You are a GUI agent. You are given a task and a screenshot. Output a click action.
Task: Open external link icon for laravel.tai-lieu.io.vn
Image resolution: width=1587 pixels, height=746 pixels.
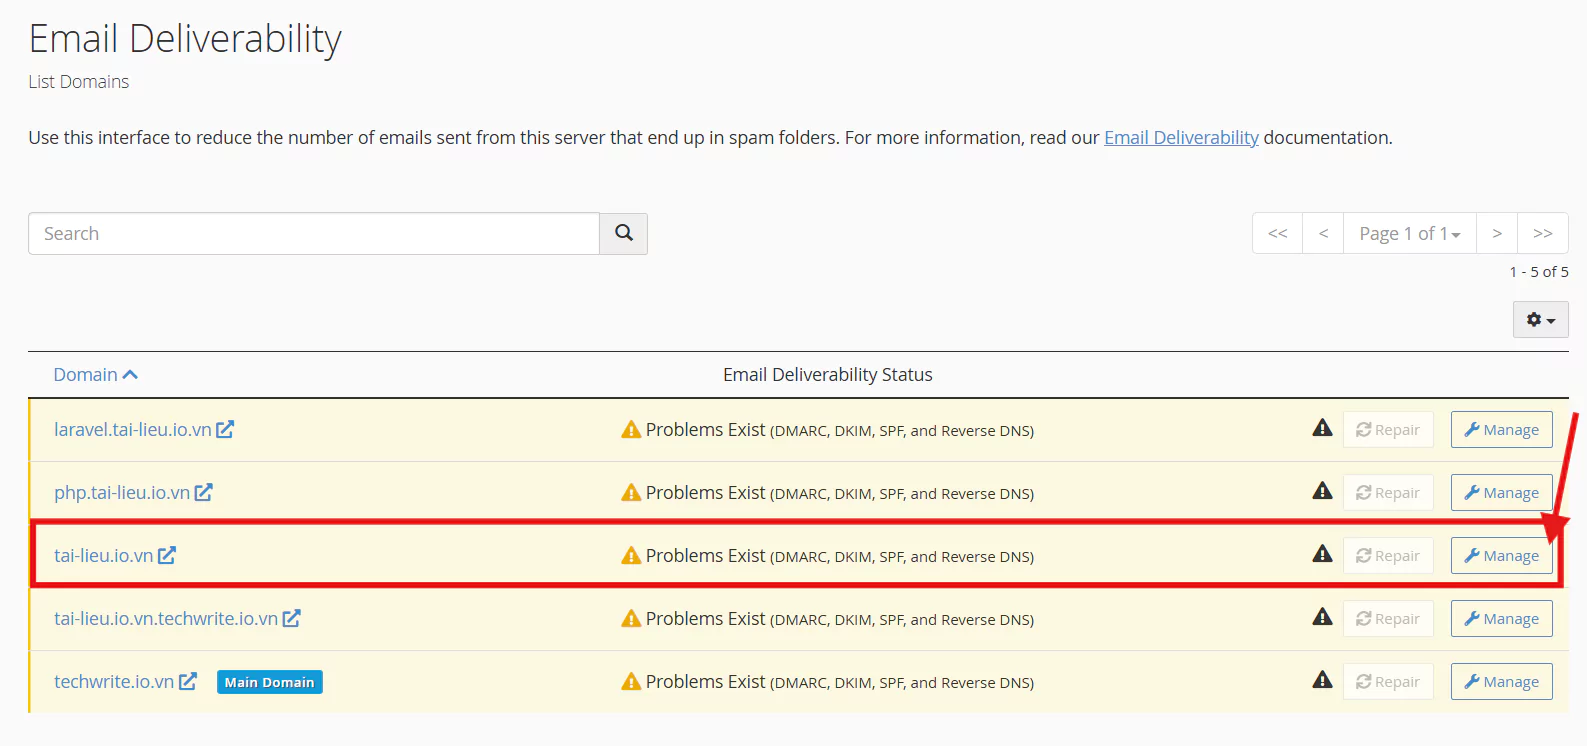225,429
